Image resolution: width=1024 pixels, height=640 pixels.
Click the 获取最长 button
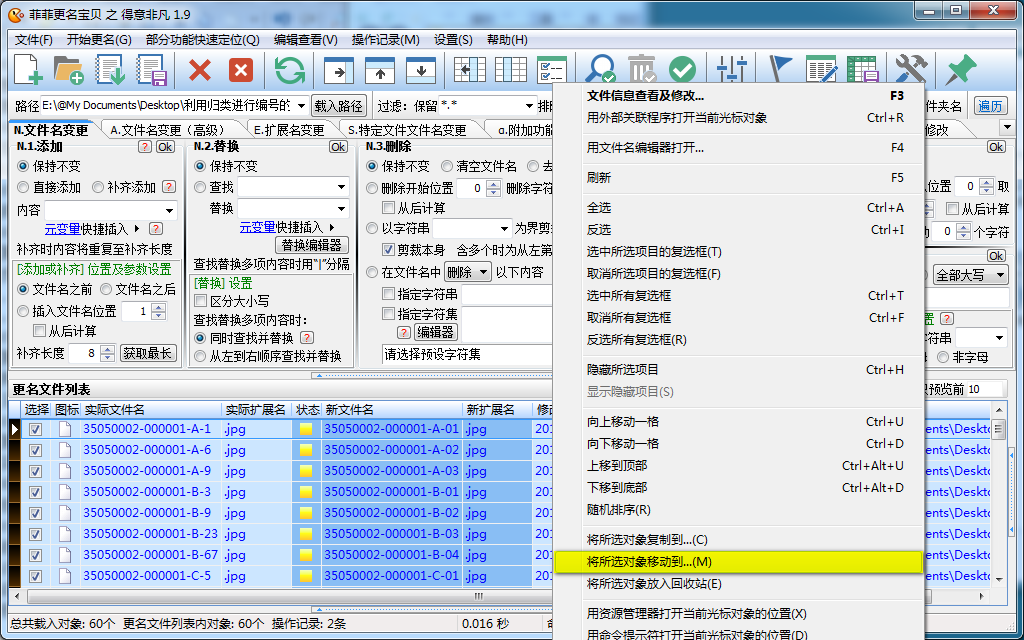pyautogui.click(x=149, y=353)
